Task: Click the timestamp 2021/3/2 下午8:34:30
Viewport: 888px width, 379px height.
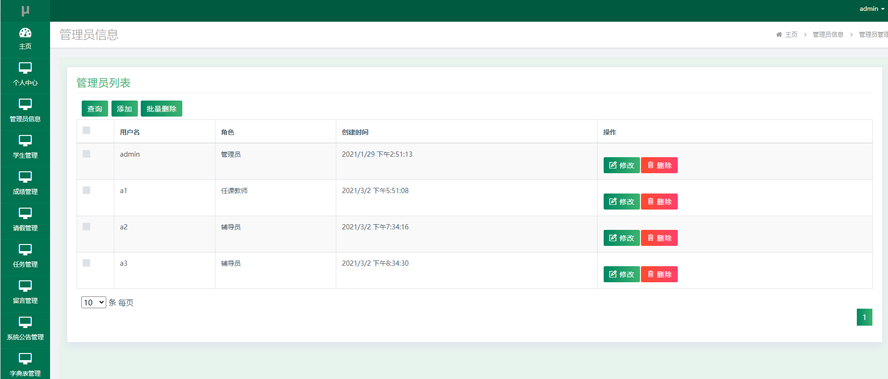Action: point(375,263)
